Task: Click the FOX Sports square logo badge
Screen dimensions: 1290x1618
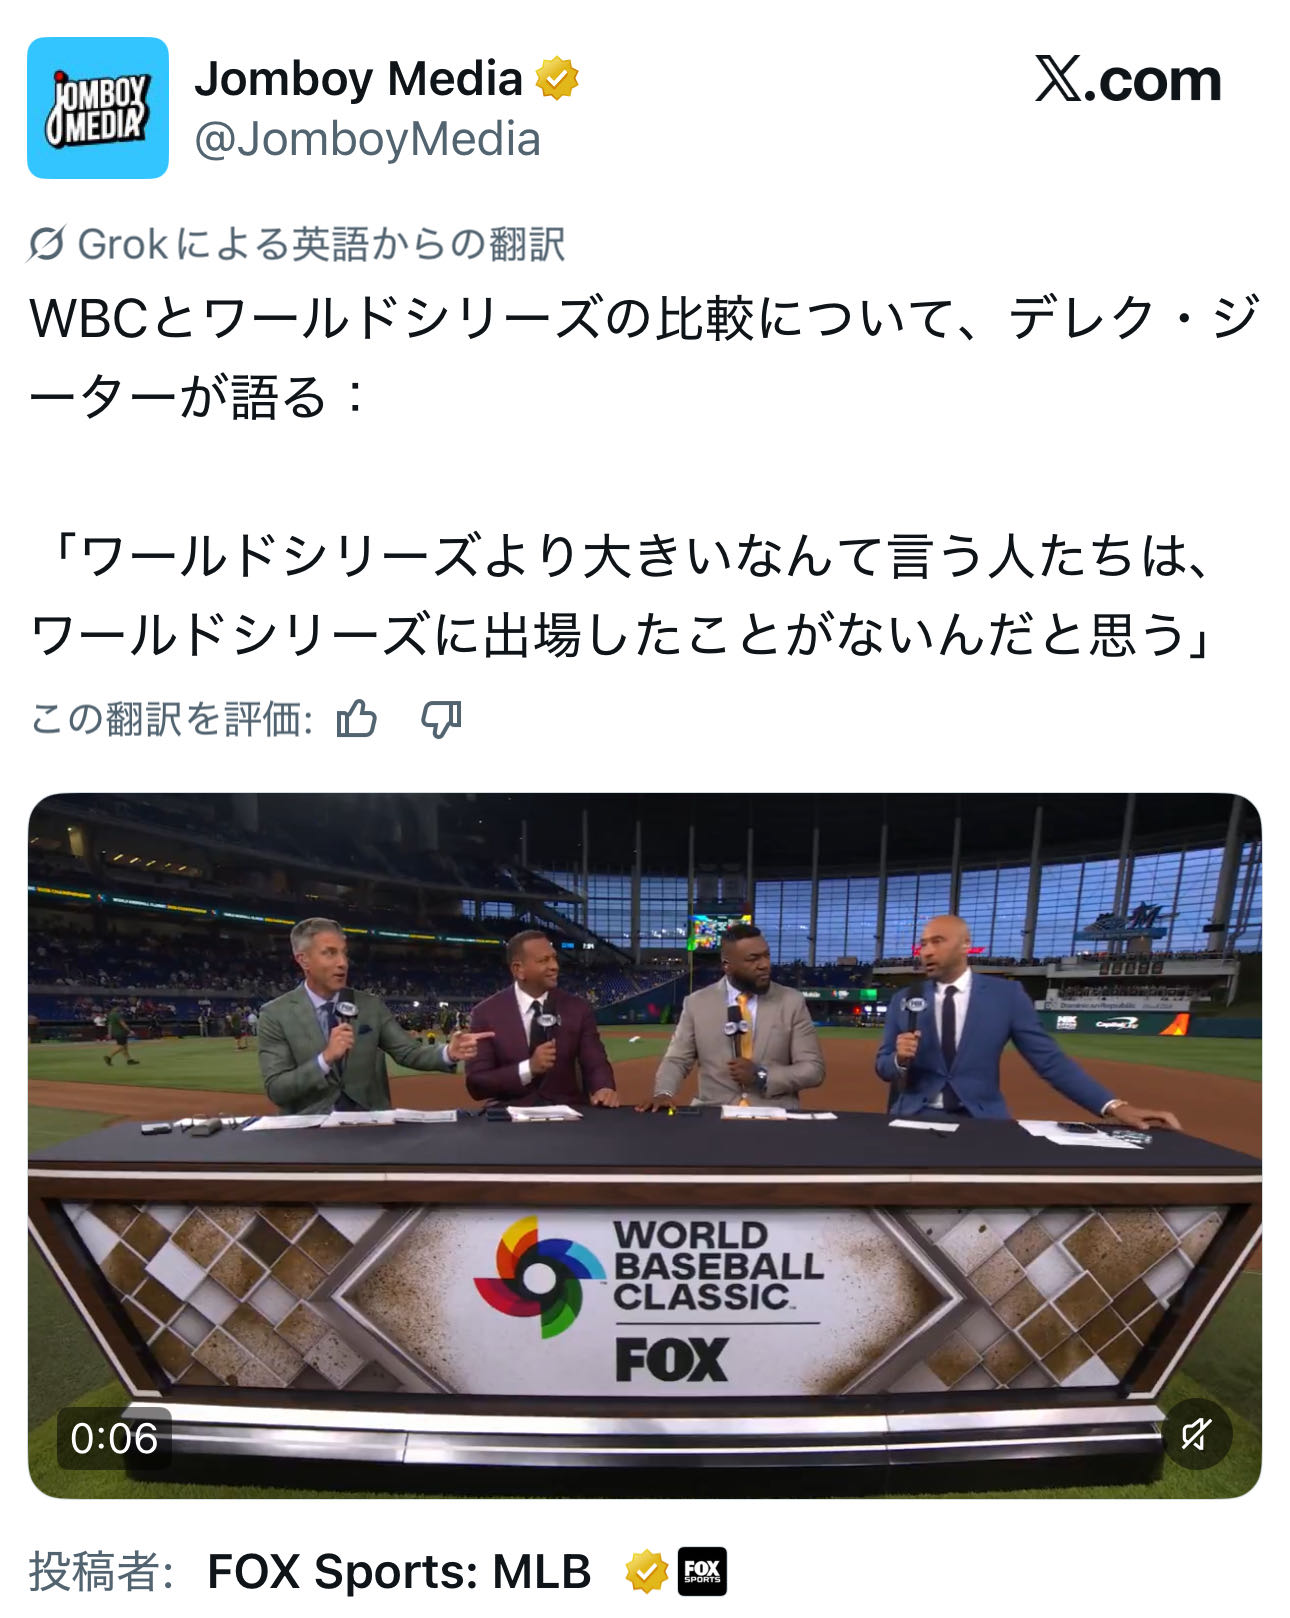Action: 702,1571
